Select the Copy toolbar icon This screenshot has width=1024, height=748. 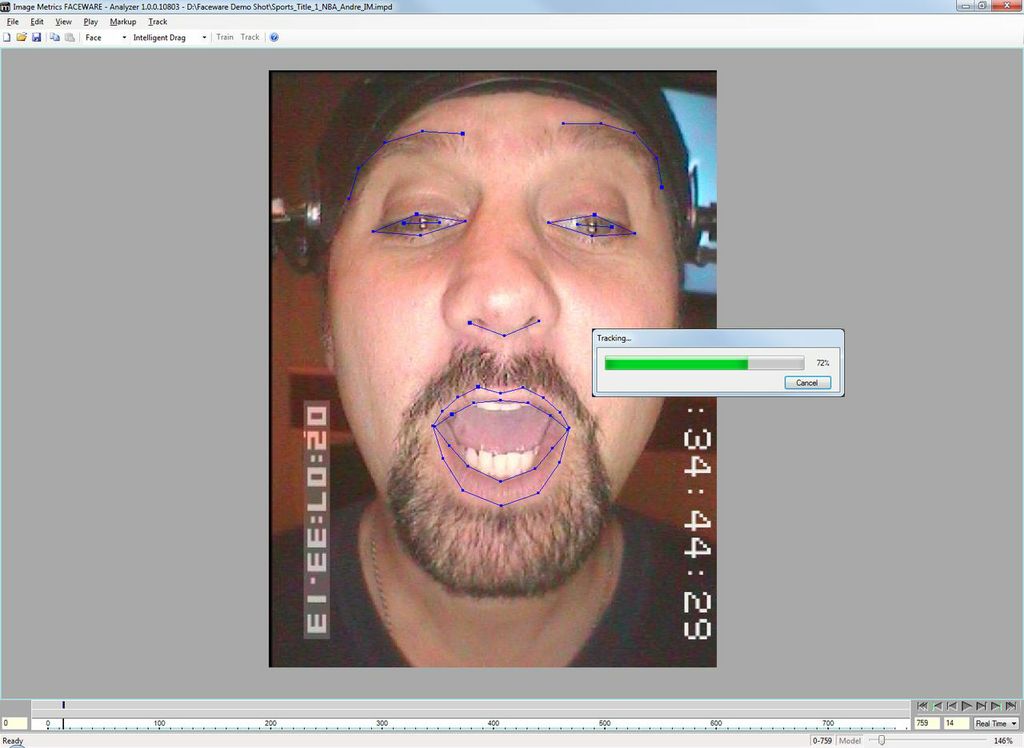click(54, 36)
